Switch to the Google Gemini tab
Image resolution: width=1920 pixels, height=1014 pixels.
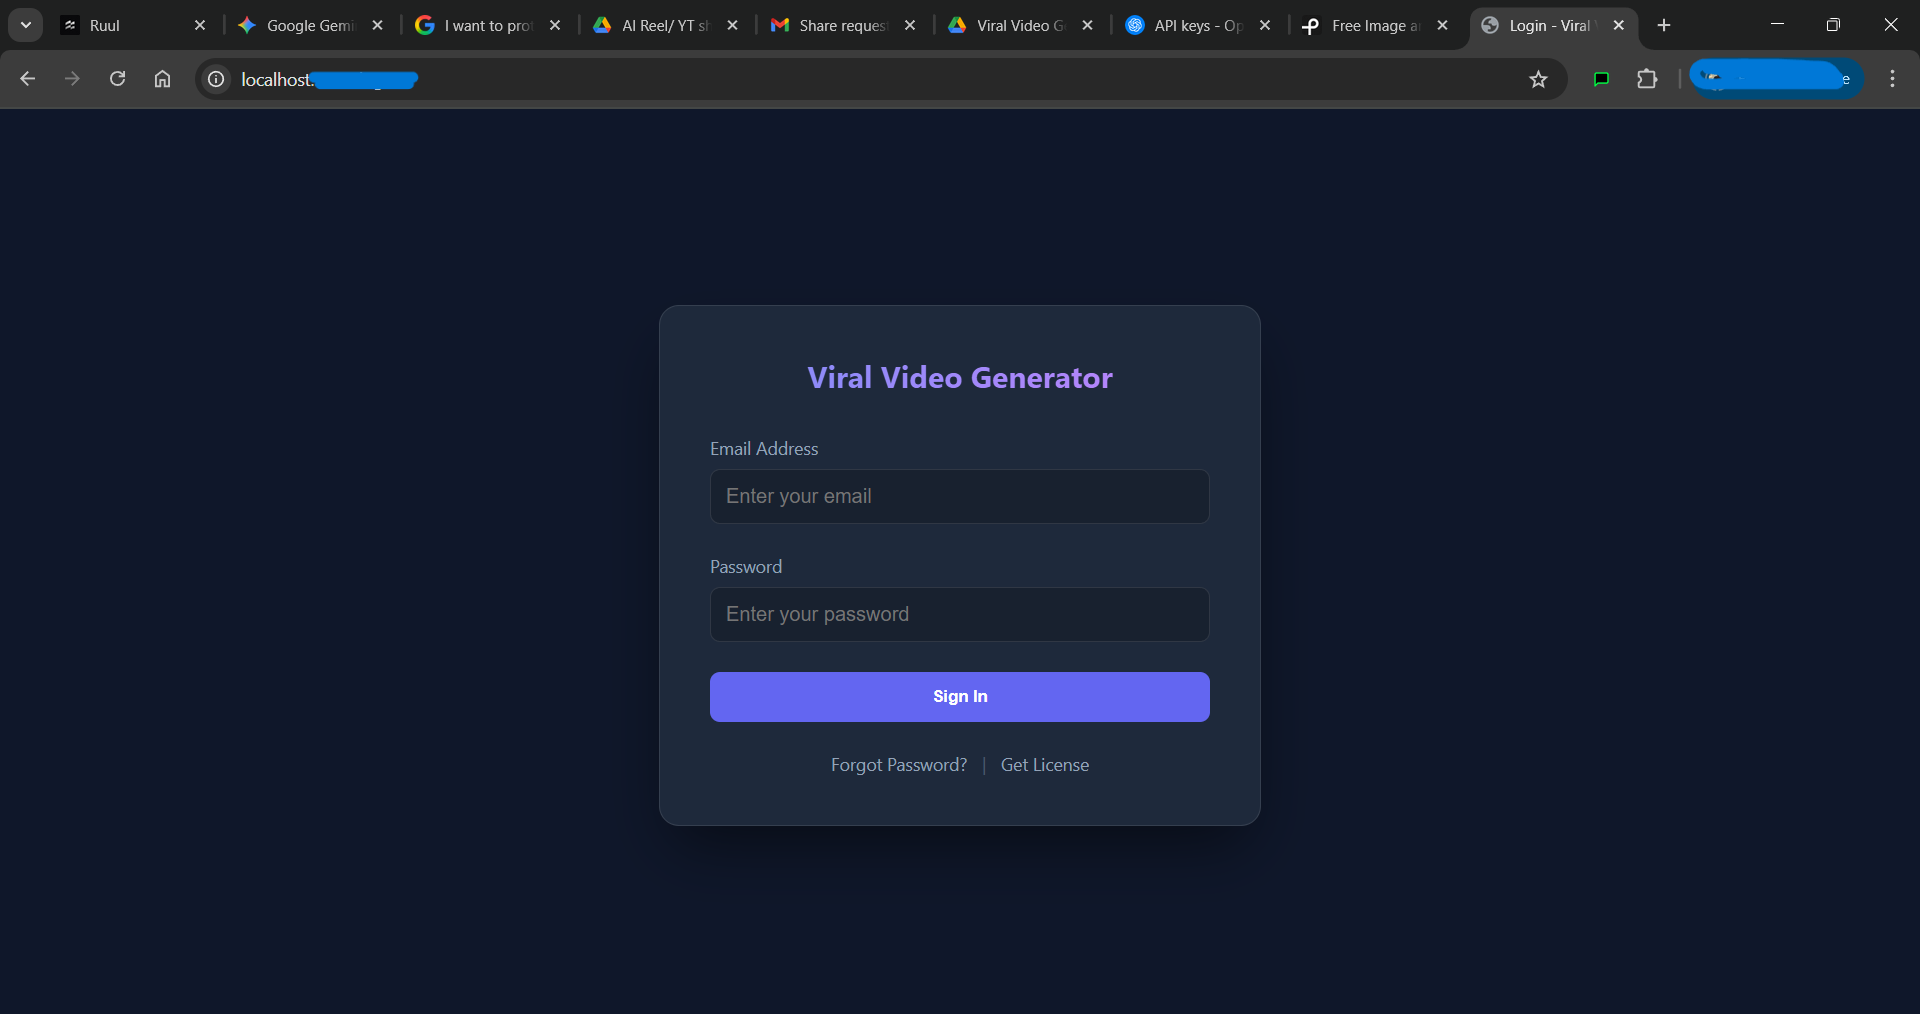300,25
